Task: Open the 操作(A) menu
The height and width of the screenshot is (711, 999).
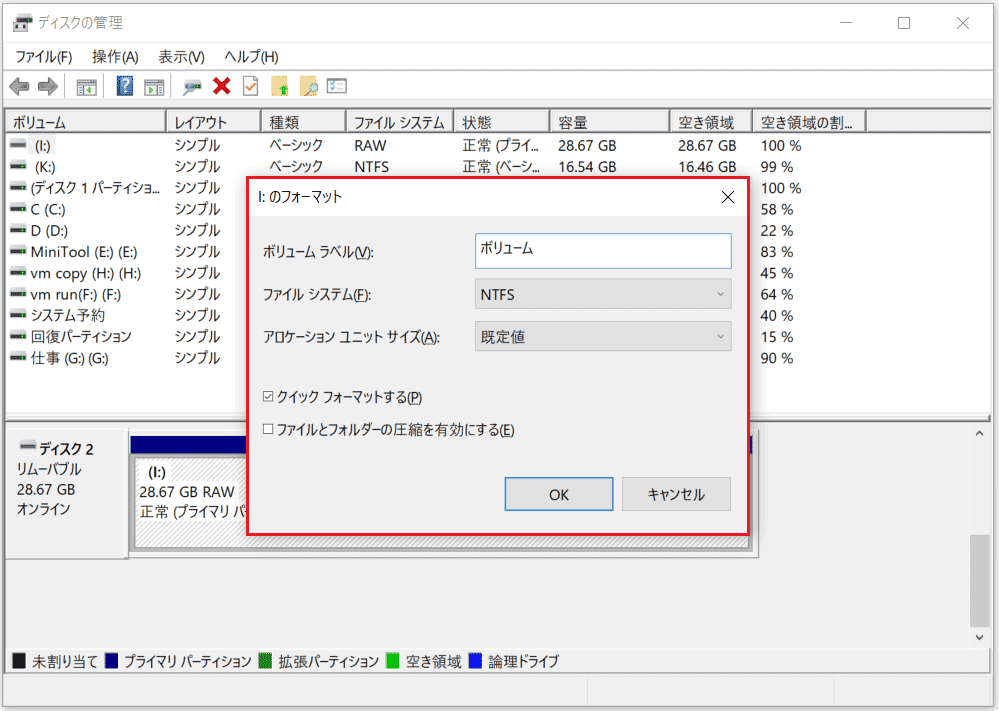Action: tap(115, 56)
